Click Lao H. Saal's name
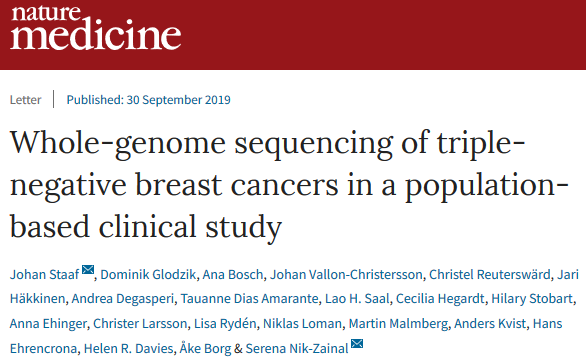The width and height of the screenshot is (586, 364). pyautogui.click(x=357, y=299)
